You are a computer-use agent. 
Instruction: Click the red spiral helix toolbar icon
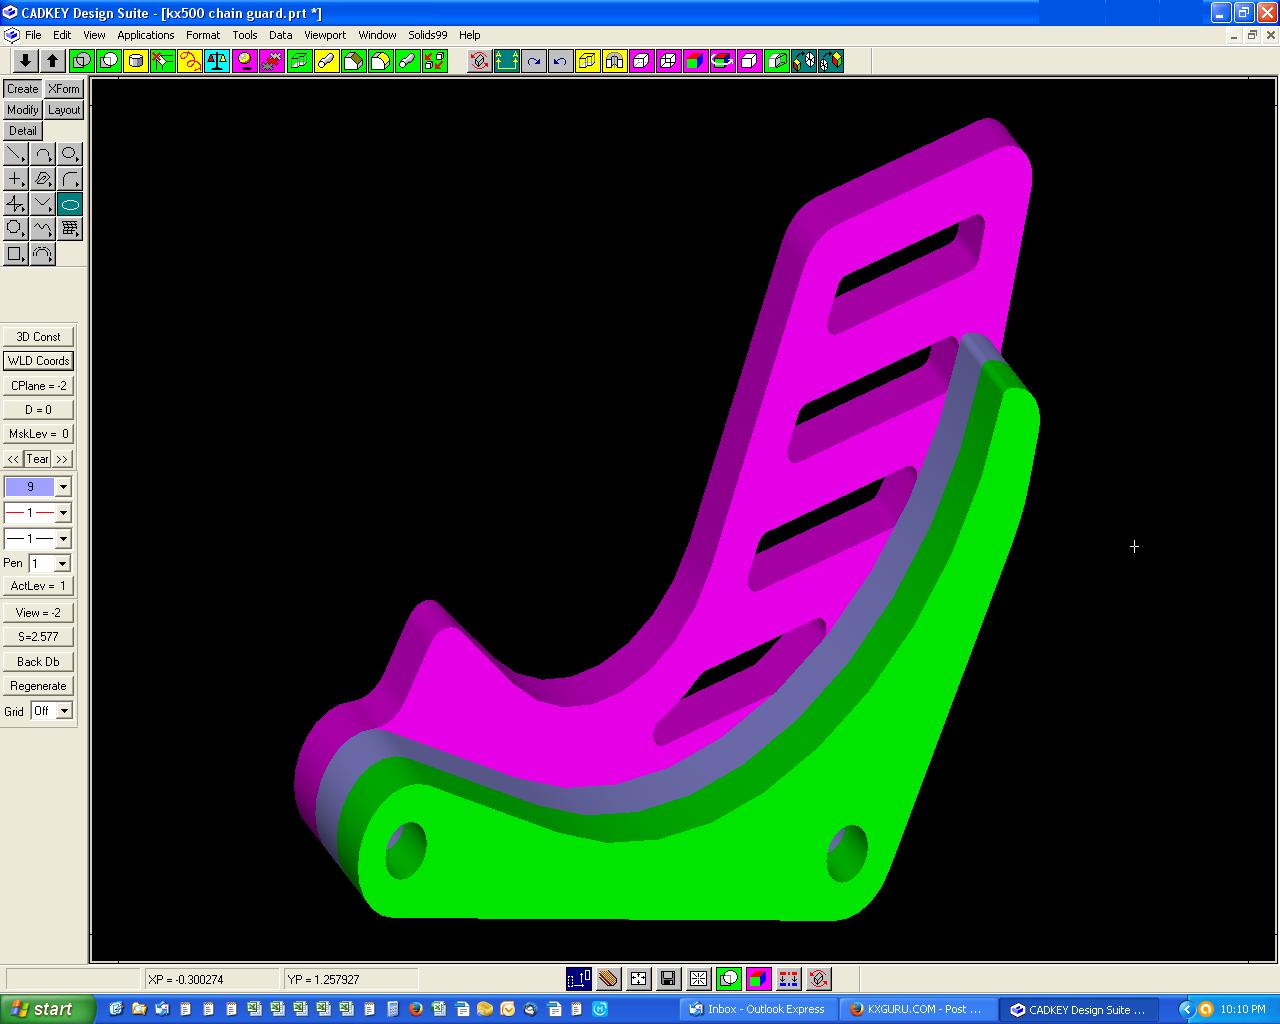(190, 61)
